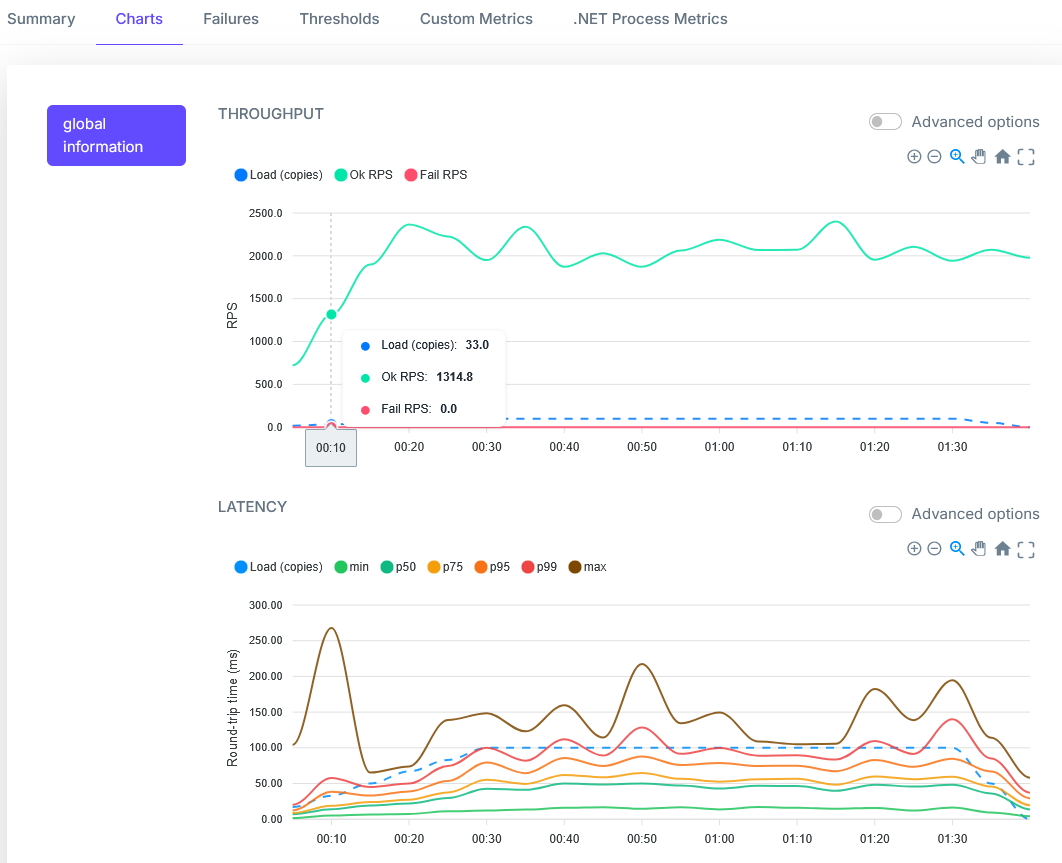Click the max latency legend color dot
The width and height of the screenshot is (1062, 863).
[x=575, y=567]
